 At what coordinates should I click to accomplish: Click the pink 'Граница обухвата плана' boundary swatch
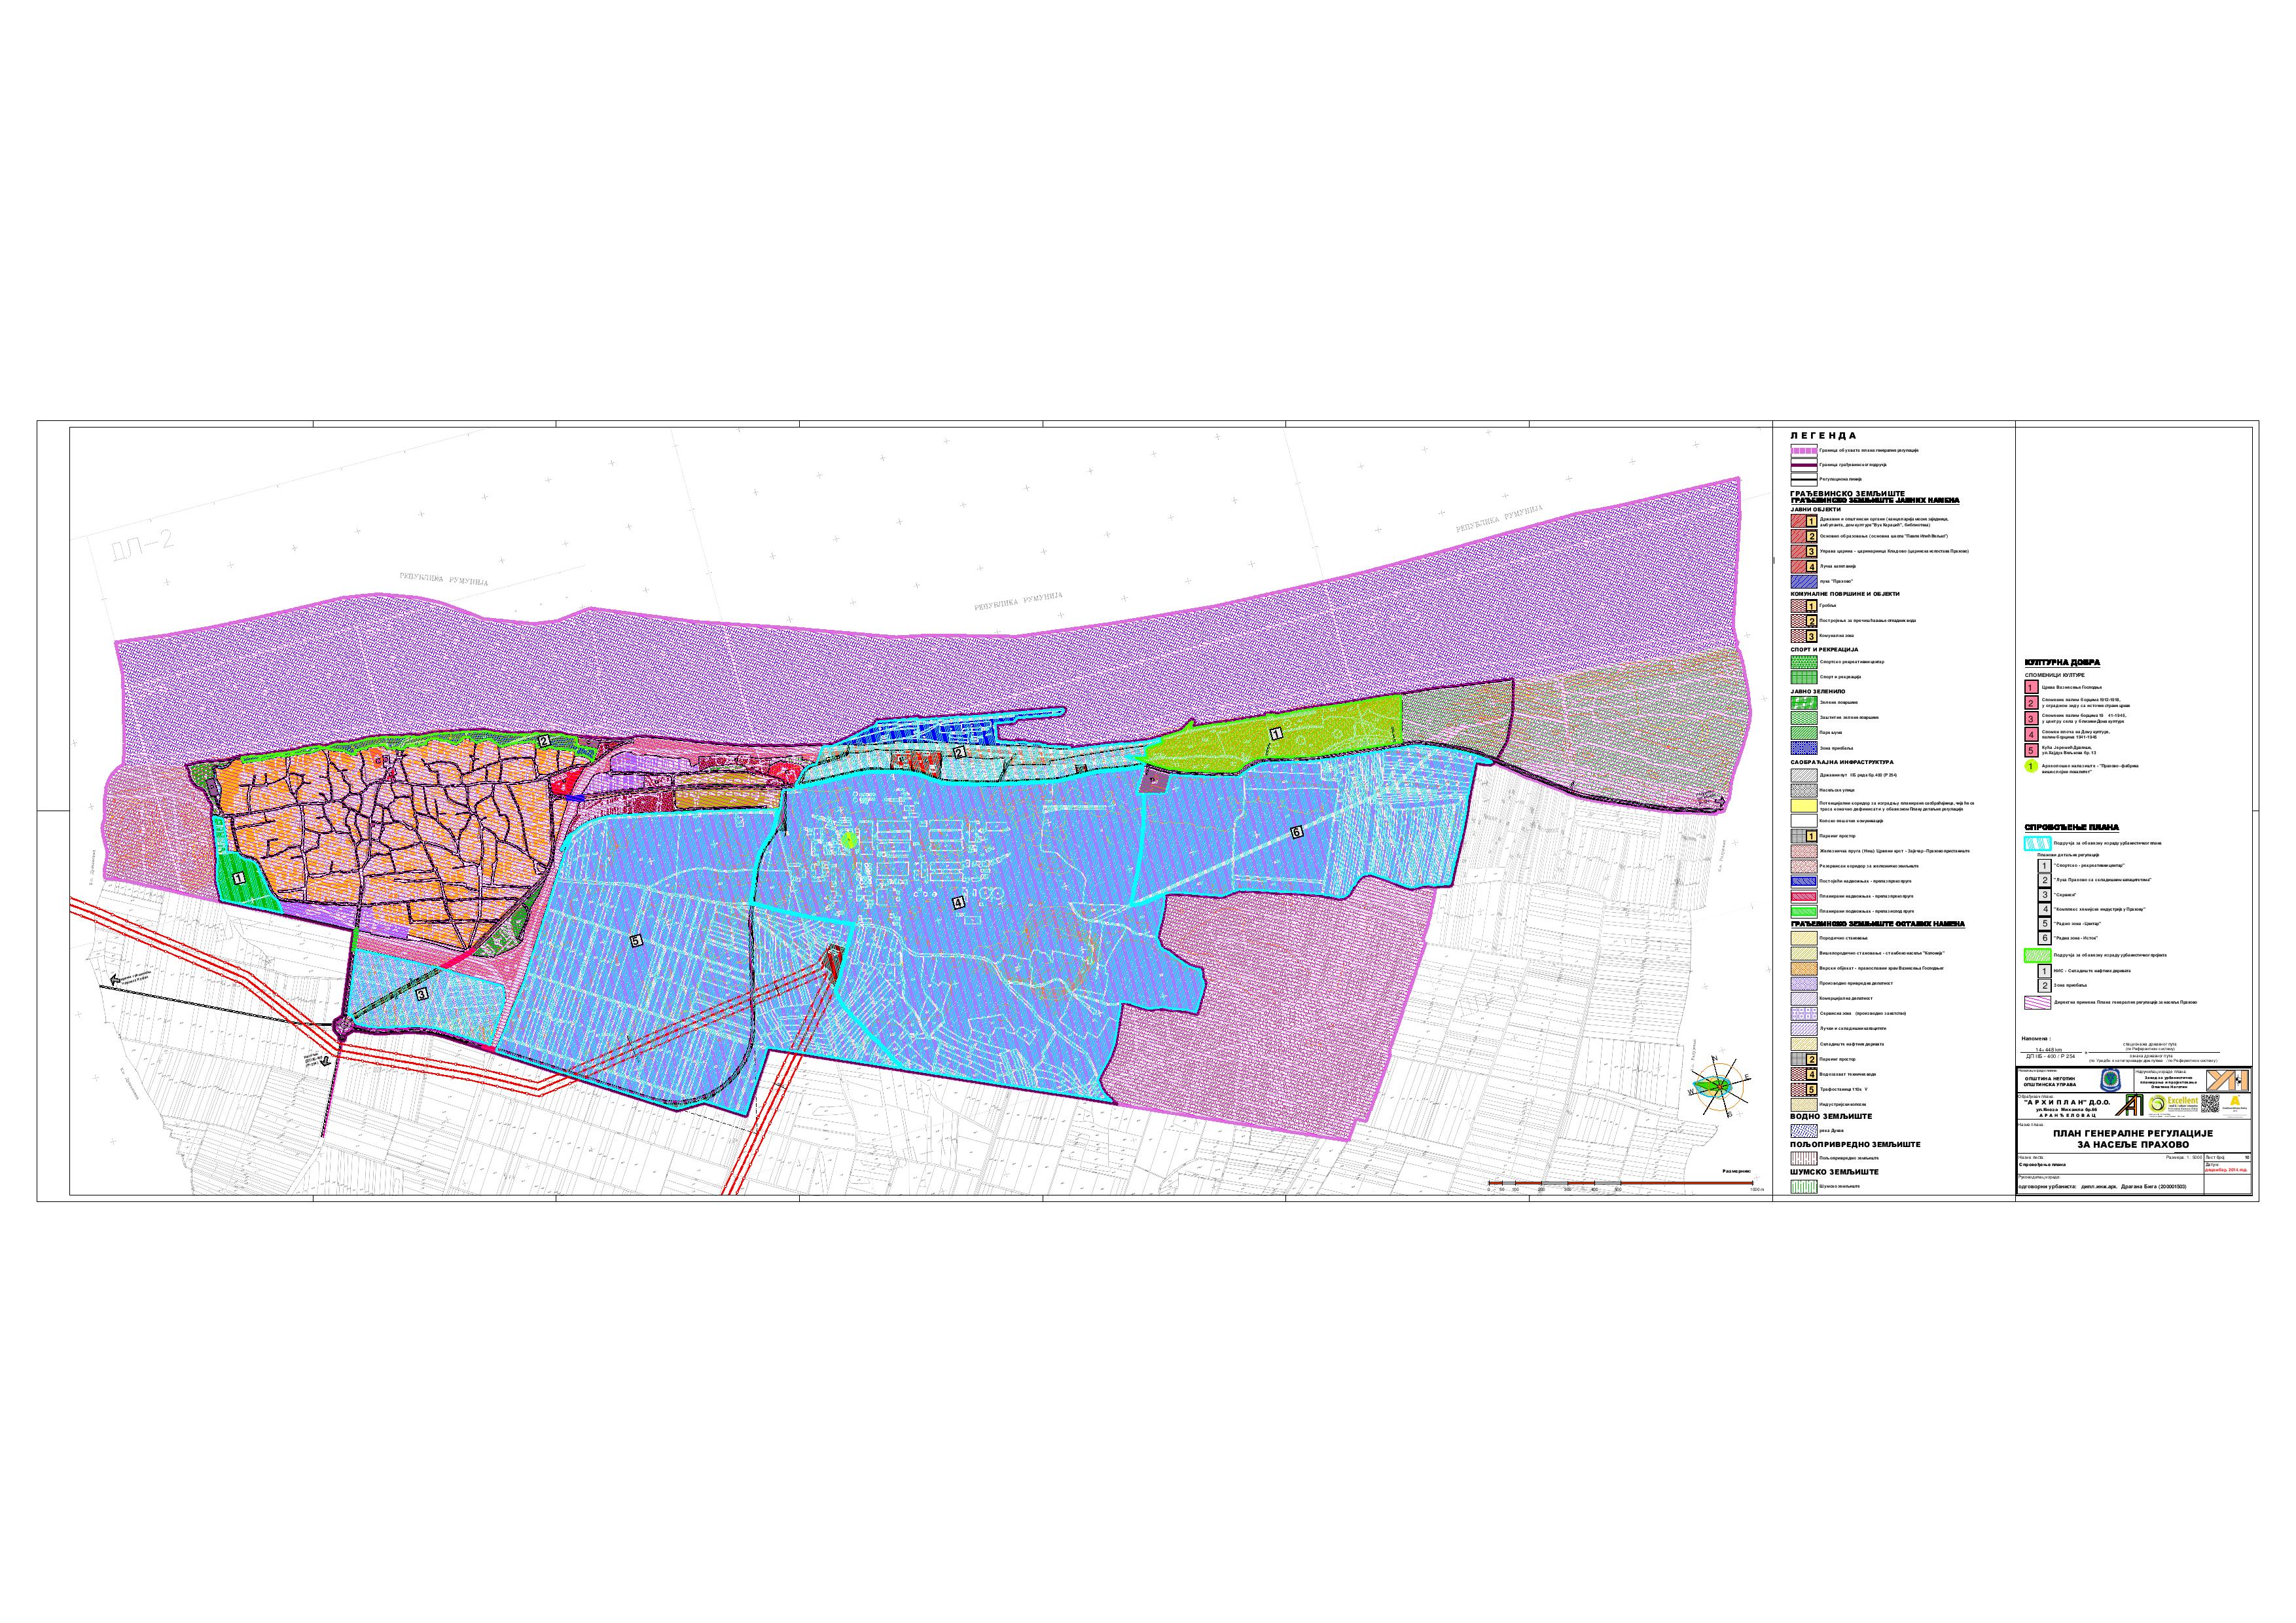[x=1805, y=451]
